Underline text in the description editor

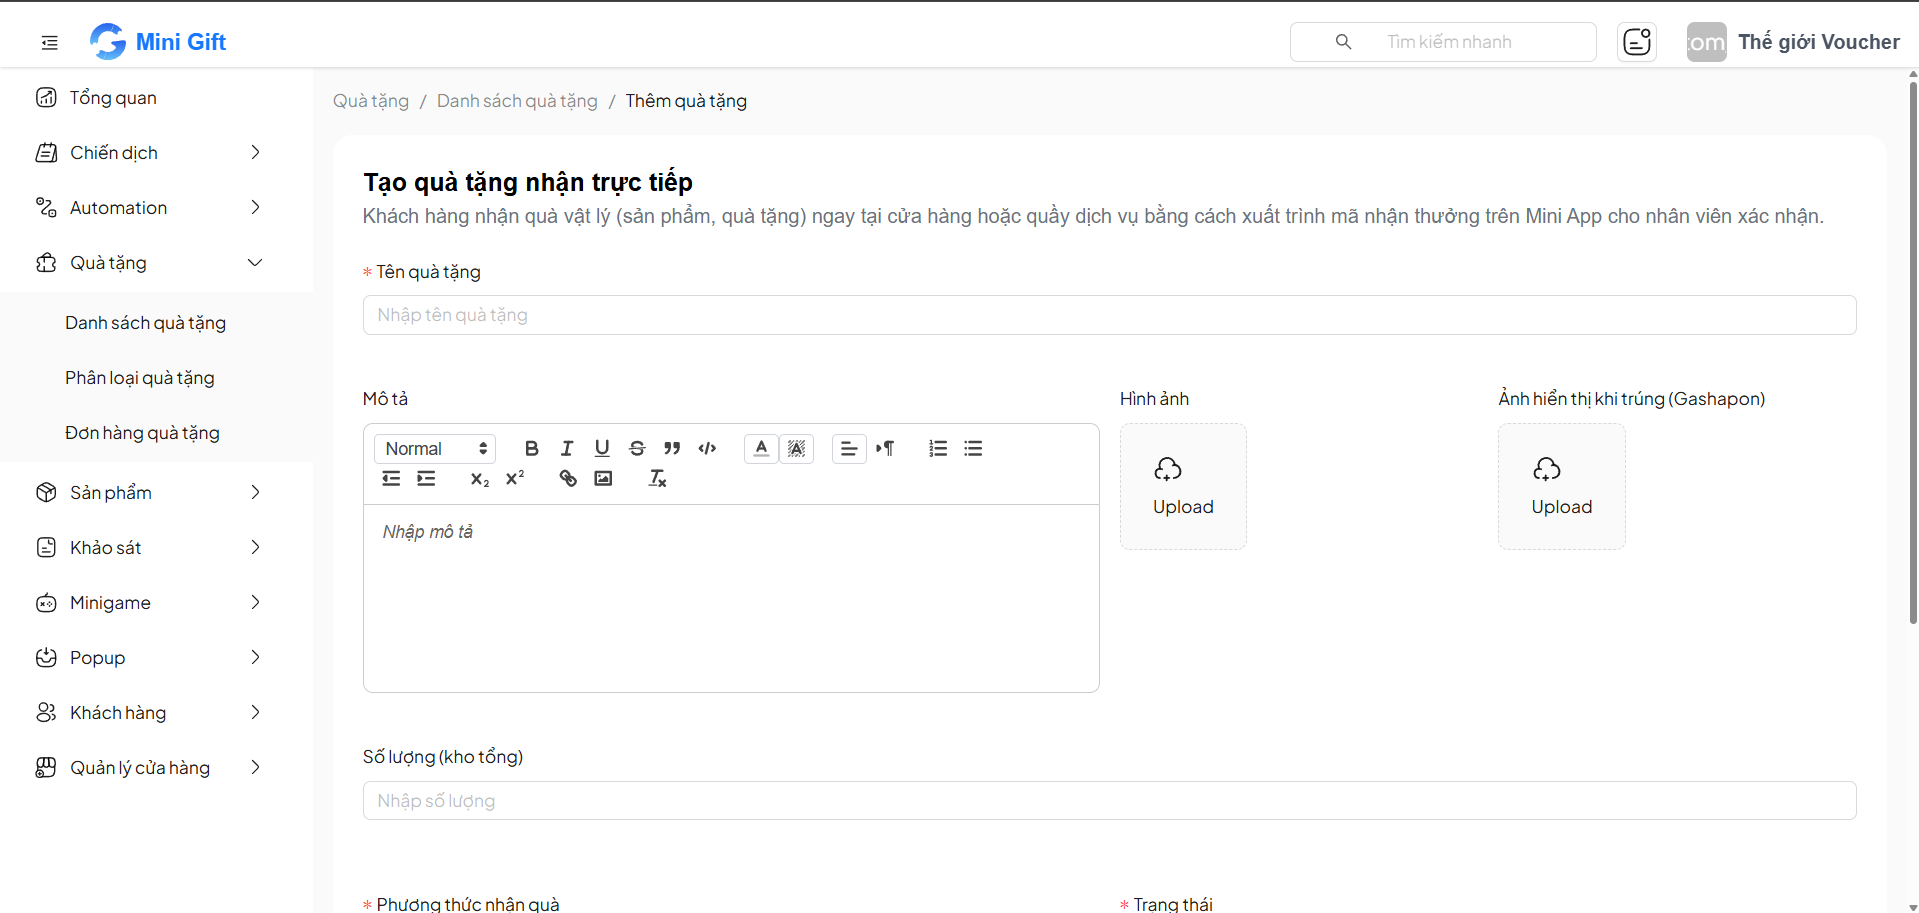(x=602, y=449)
